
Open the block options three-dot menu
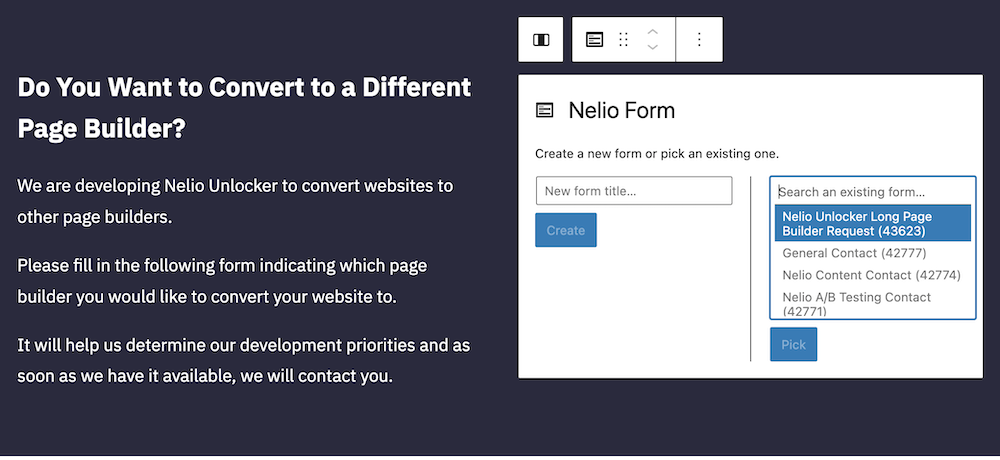click(x=699, y=40)
